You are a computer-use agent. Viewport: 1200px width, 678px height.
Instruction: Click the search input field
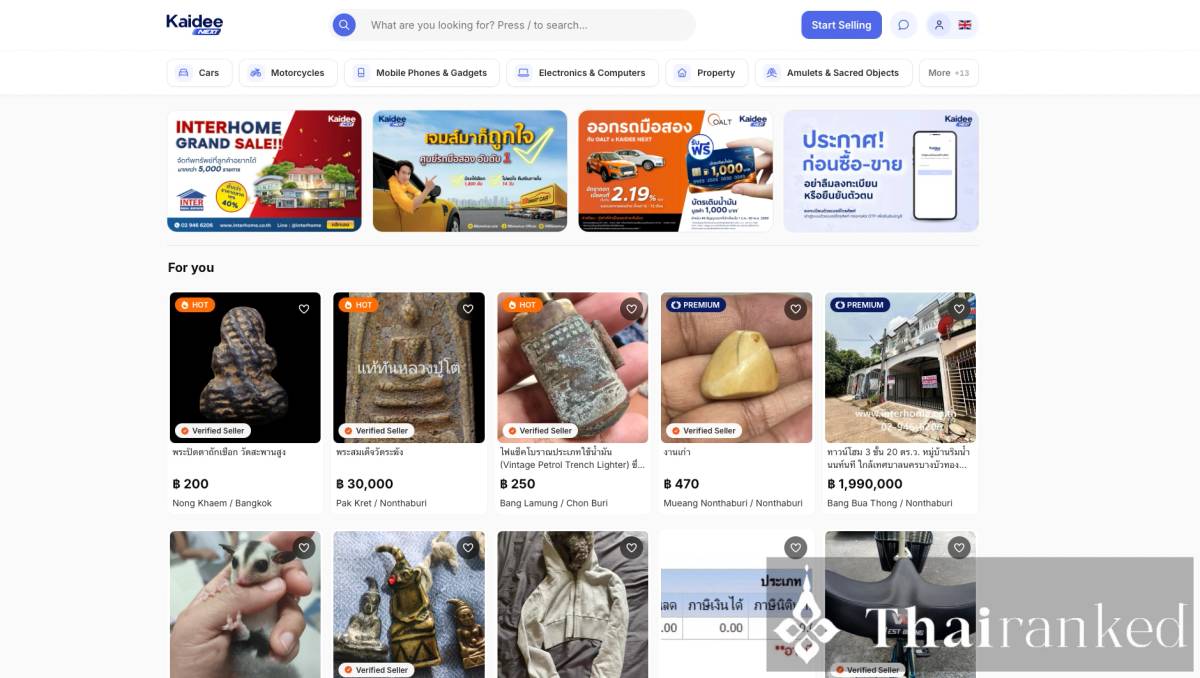point(512,25)
